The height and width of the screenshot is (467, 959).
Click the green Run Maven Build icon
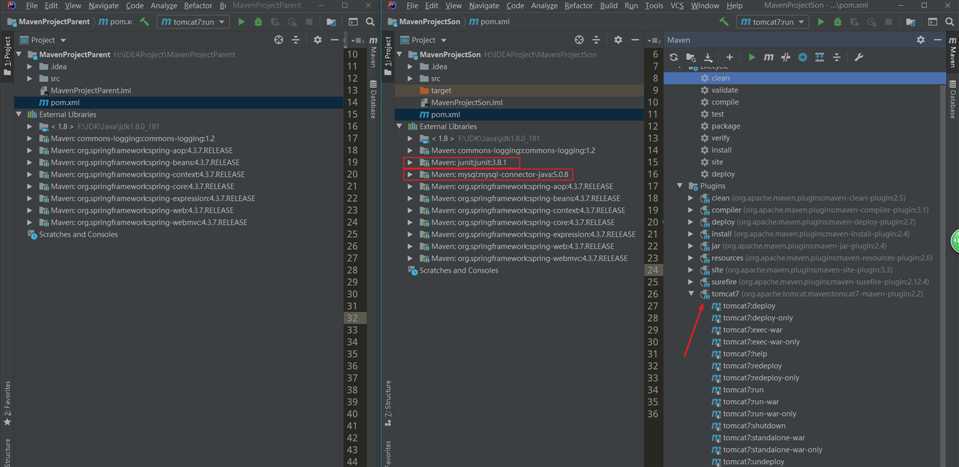(752, 57)
